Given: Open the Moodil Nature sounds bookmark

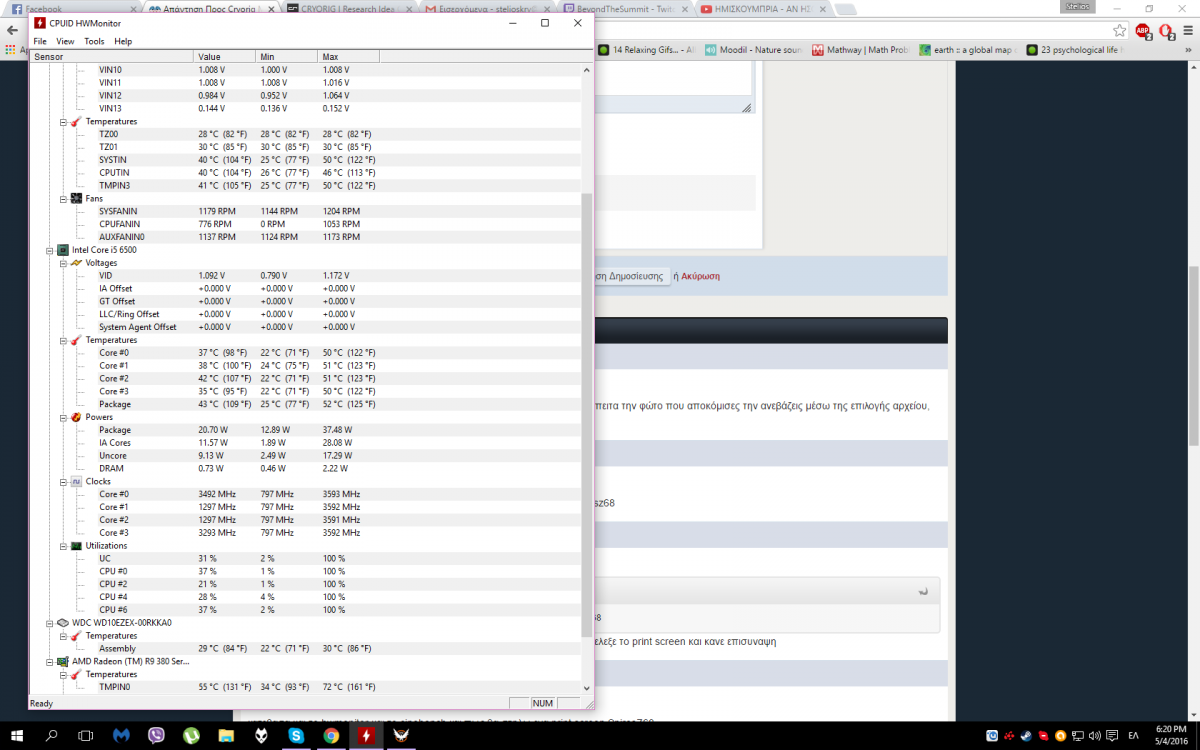Looking at the screenshot, I should (x=752, y=50).
